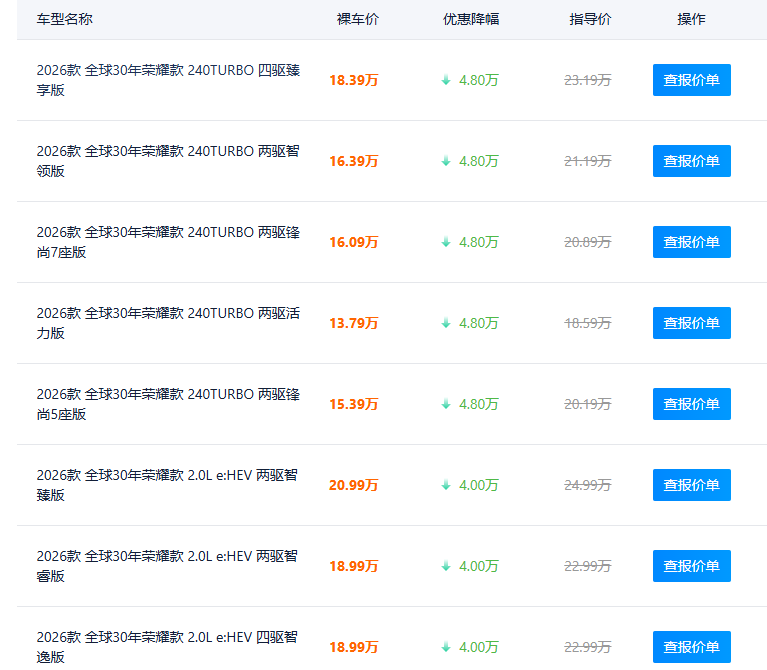
Task: Click green down arrow for 四驱臻享版 discount
Action: point(446,80)
